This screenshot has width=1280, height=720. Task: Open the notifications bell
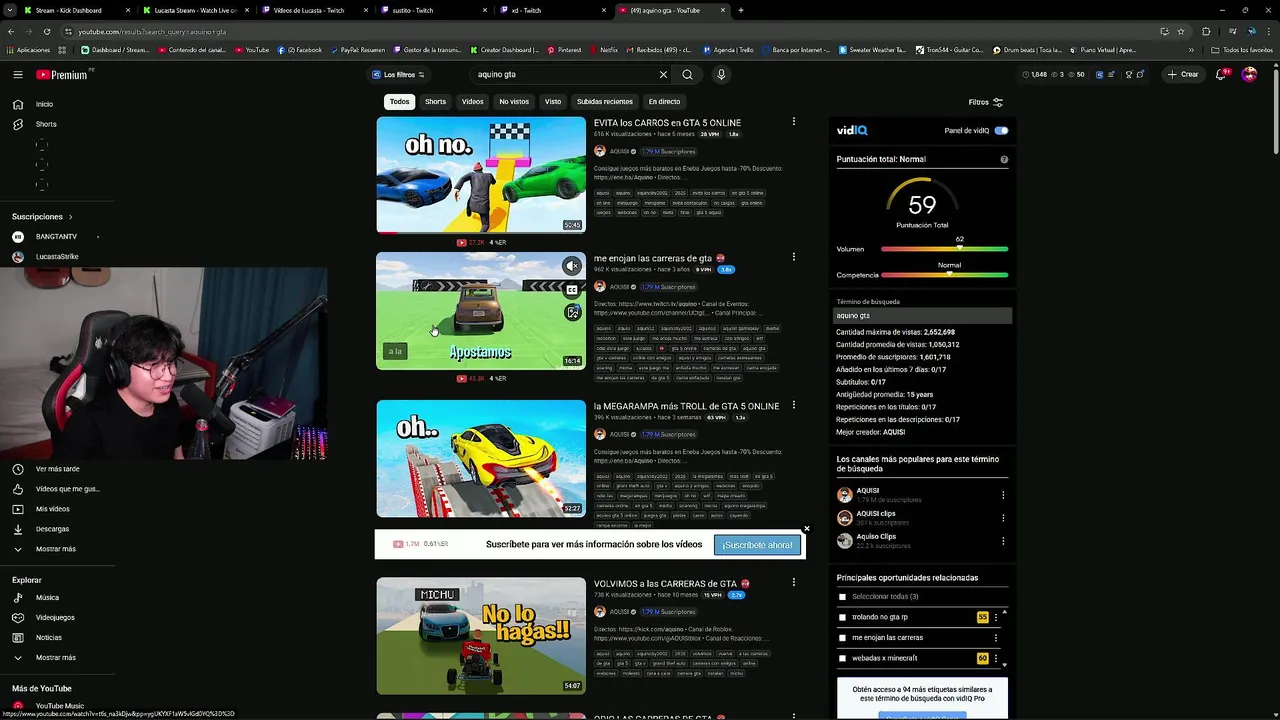pyautogui.click(x=1221, y=74)
